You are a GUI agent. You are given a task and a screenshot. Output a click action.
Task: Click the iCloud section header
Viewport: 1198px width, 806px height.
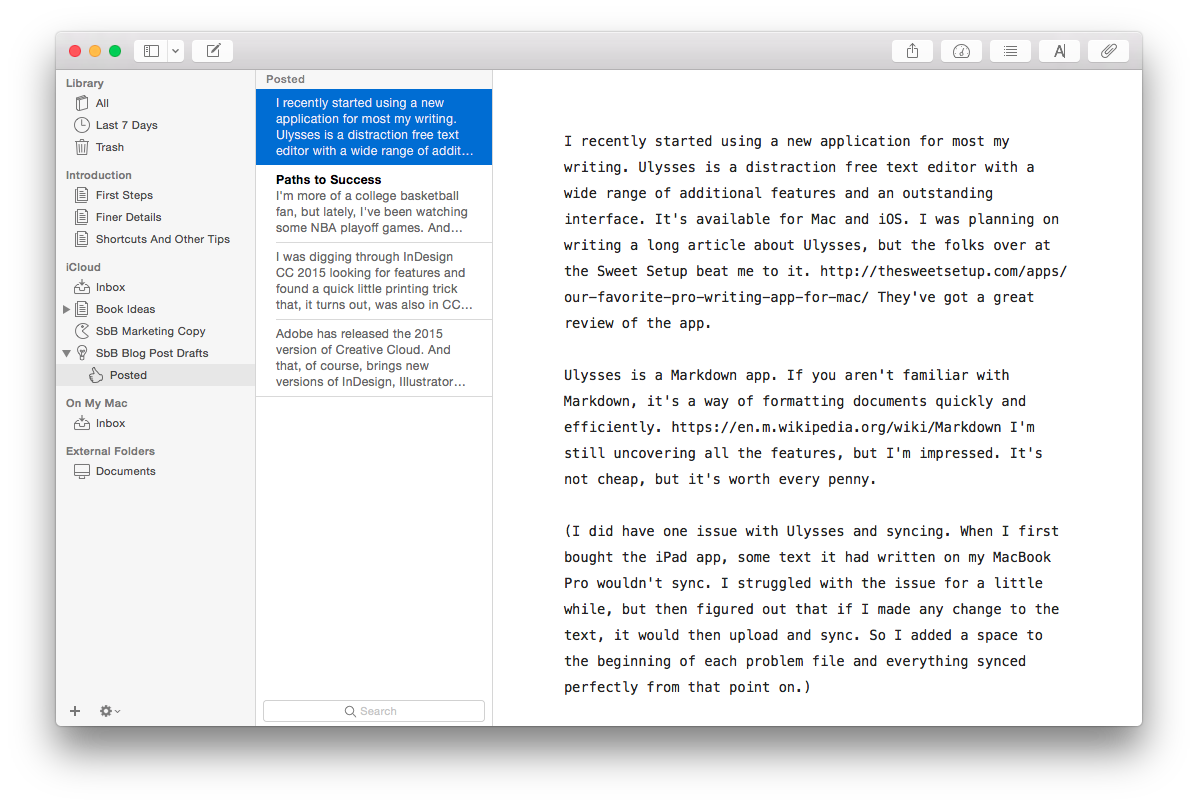(83, 267)
